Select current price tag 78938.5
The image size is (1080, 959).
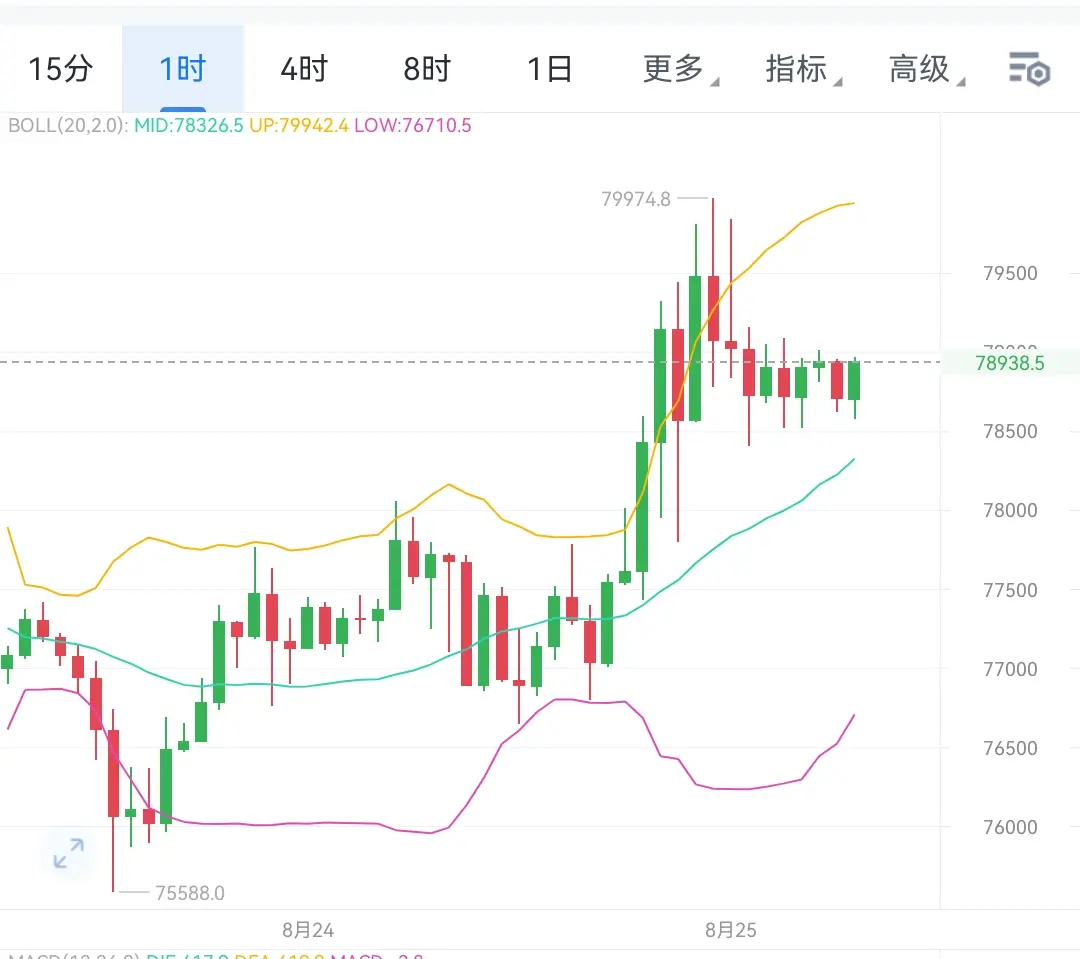tap(1010, 363)
